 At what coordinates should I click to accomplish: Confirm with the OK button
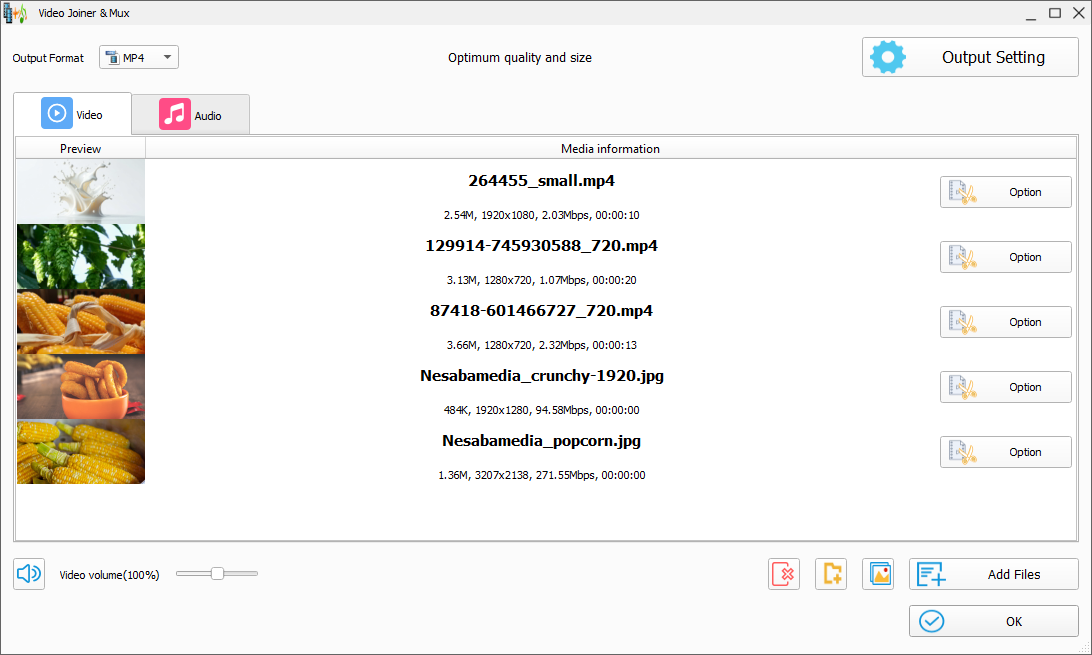(993, 621)
